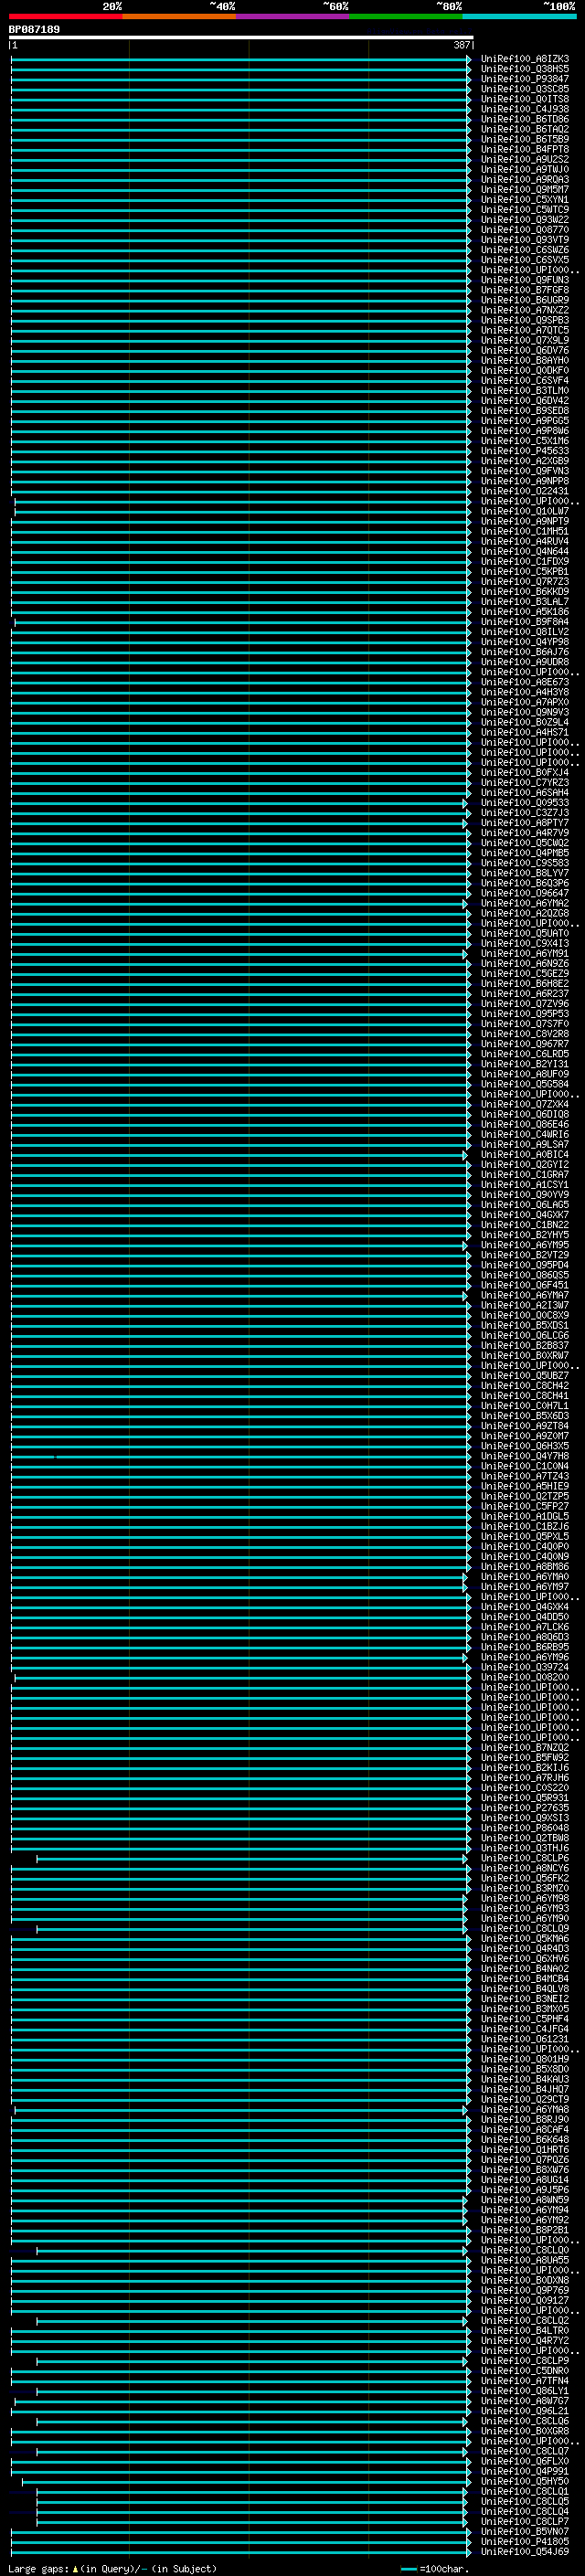Choose hit UniRef100_A7NXZ2
The image size is (585, 2576).
click(x=525, y=310)
